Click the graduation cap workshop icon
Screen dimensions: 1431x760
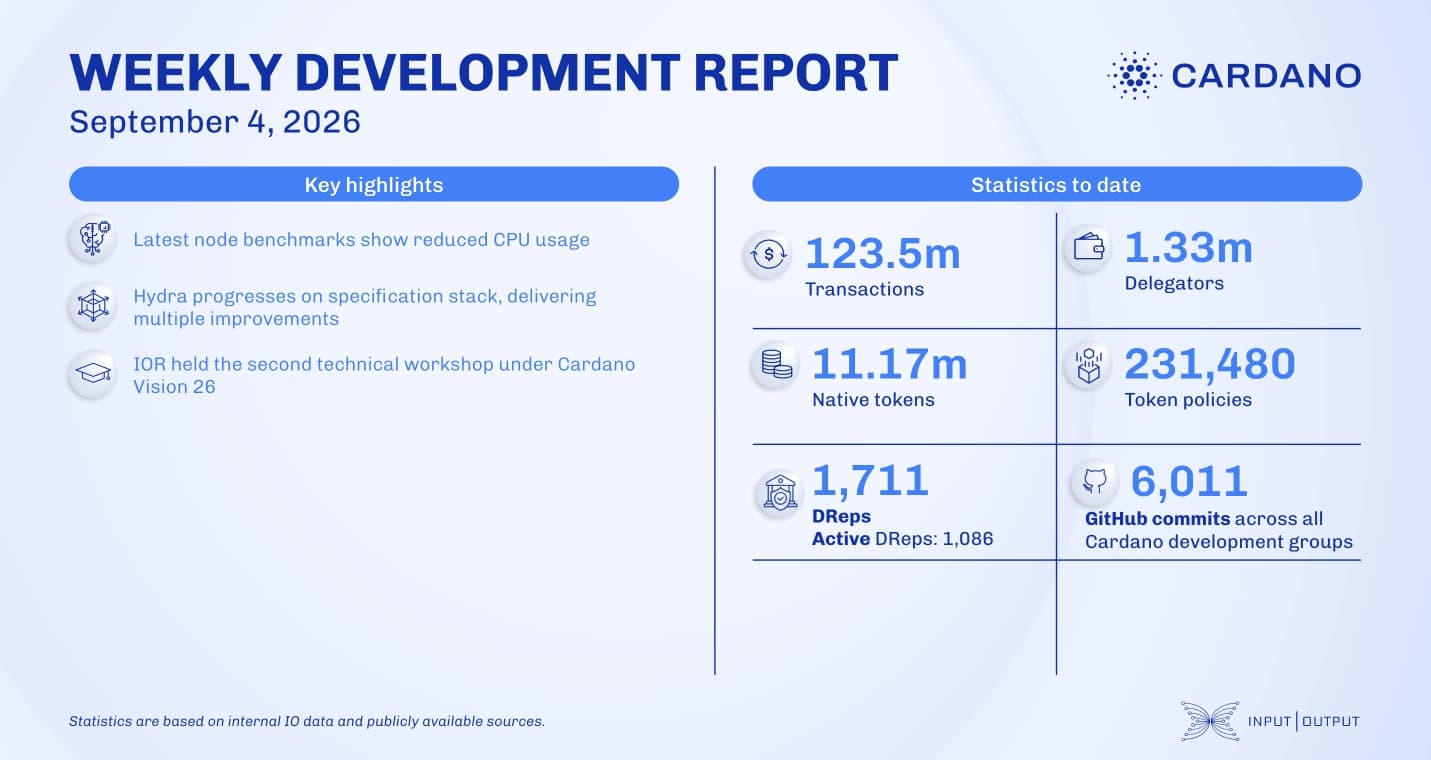point(94,374)
